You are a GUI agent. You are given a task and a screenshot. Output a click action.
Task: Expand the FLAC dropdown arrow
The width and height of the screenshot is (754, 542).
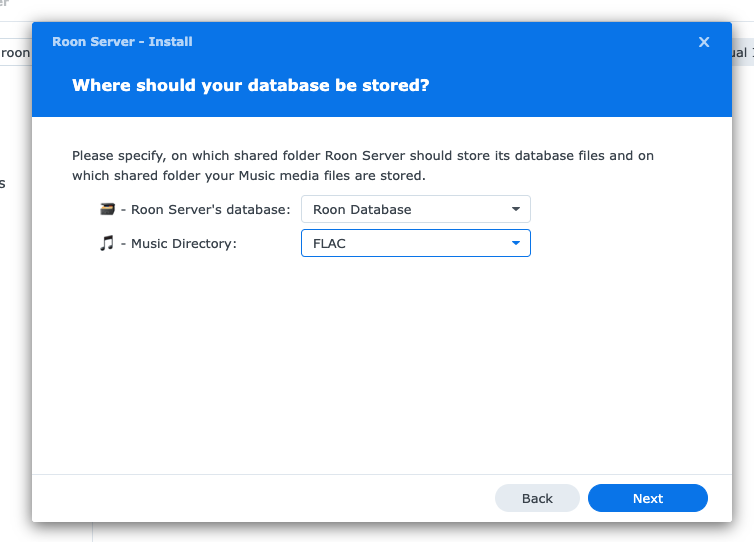pyautogui.click(x=516, y=243)
